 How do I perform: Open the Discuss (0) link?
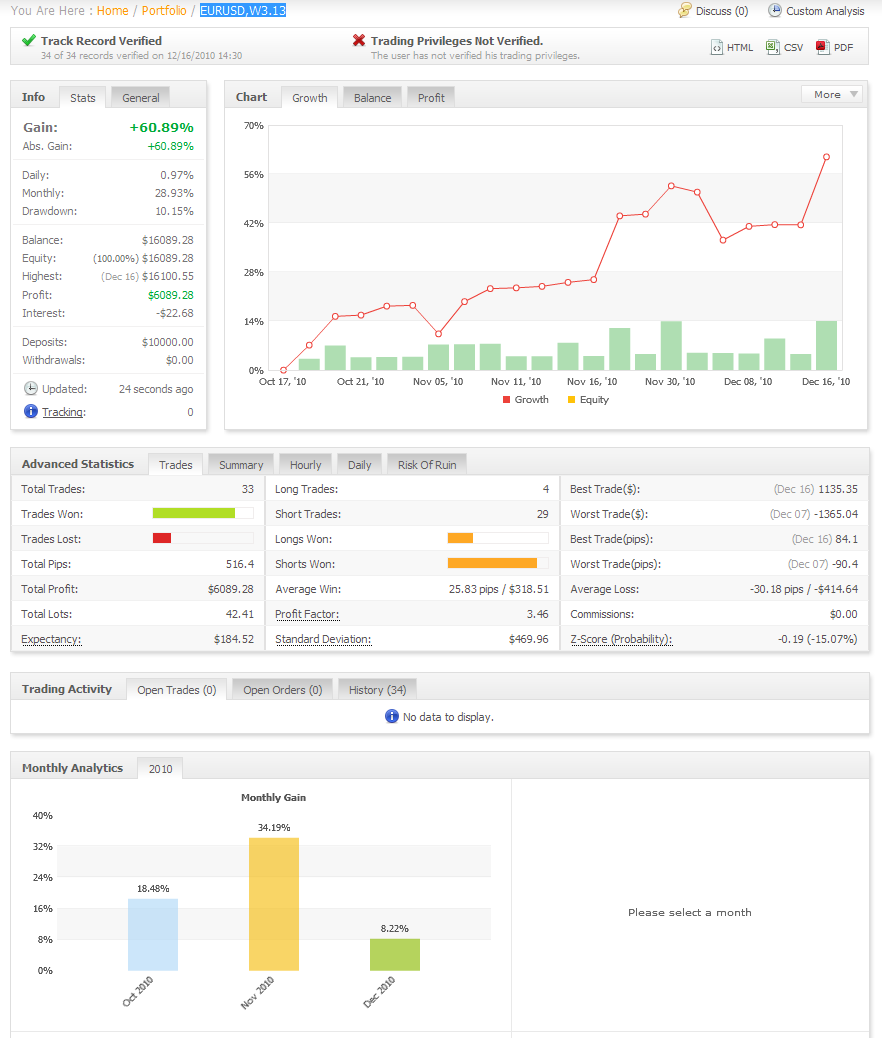click(722, 11)
